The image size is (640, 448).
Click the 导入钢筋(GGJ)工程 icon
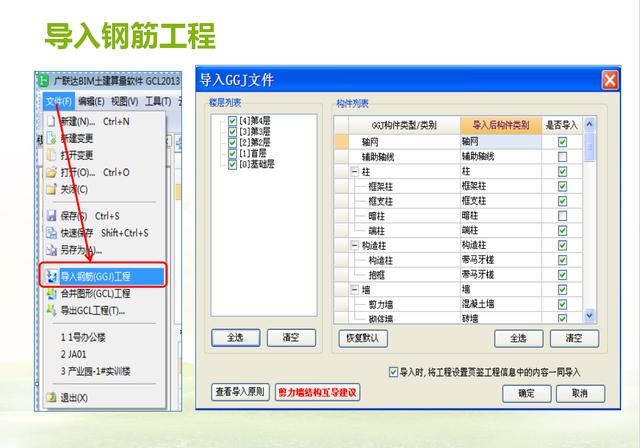point(51,276)
